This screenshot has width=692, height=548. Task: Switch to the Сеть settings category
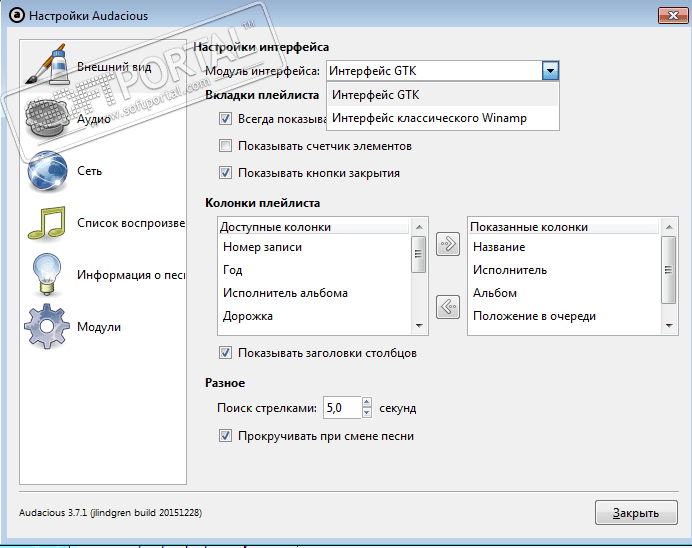click(90, 171)
